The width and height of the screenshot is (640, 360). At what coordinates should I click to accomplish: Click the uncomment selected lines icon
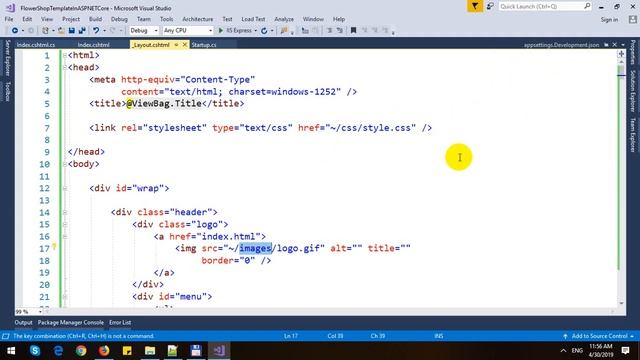tap(339, 31)
